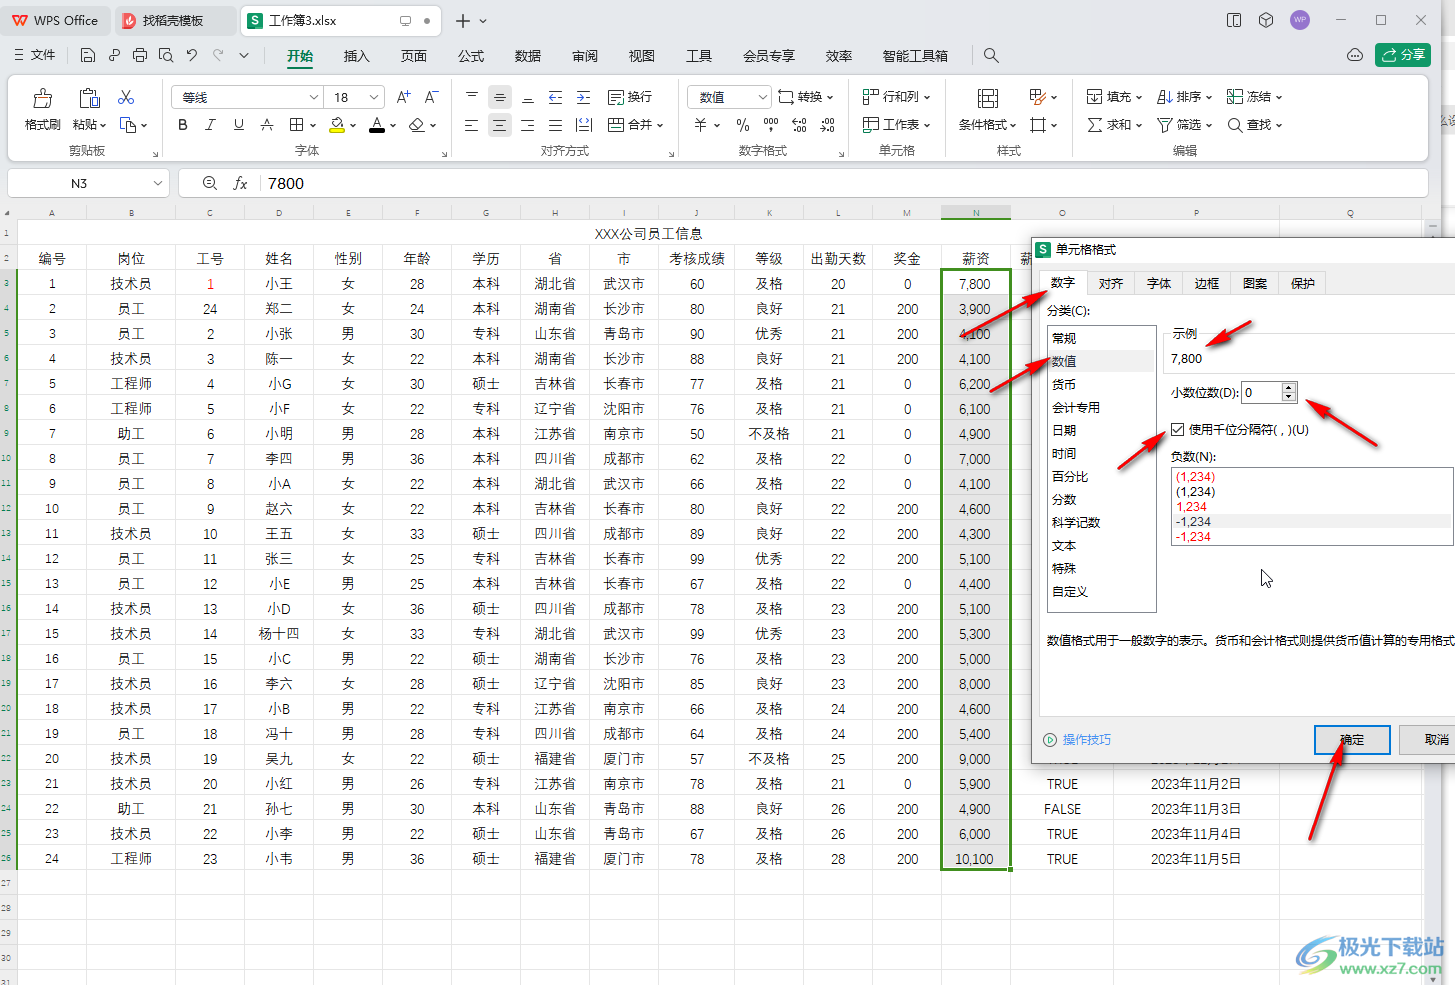
Task: Apply percent number style
Action: [x=743, y=125]
